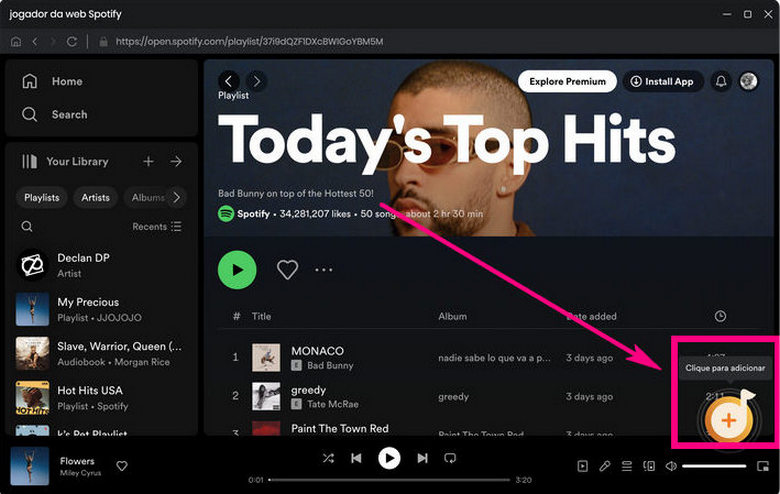The height and width of the screenshot is (494, 780).
Task: Go to the previous track
Action: tap(356, 458)
